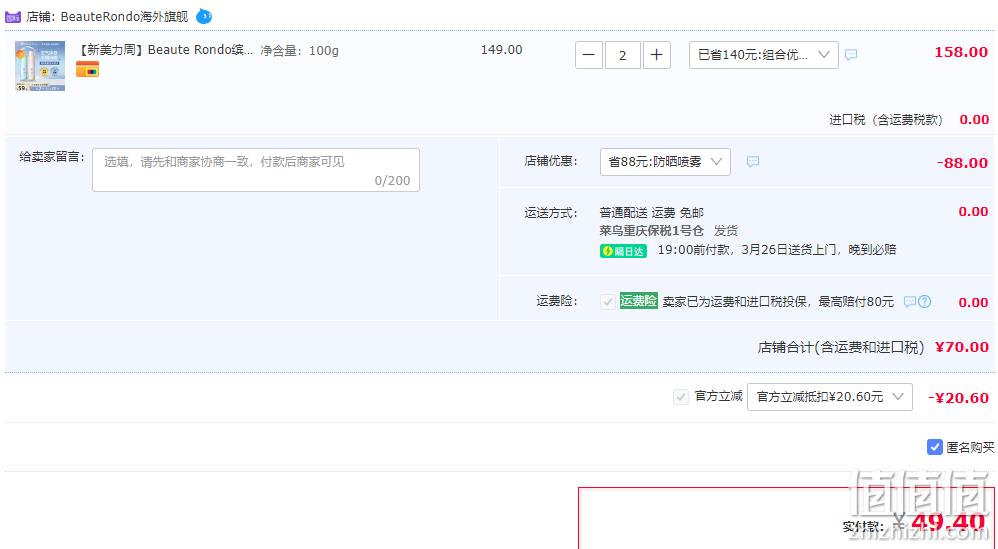Expand the 省88元:防晒喷雾 store discount dropdown

(x=665, y=162)
